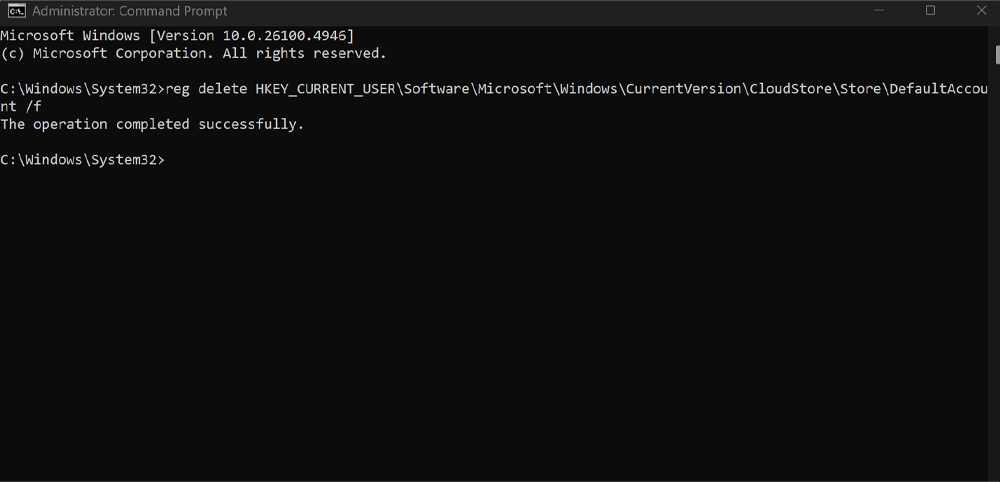
Task: Minimize the Command Prompt window
Action: tap(885, 11)
